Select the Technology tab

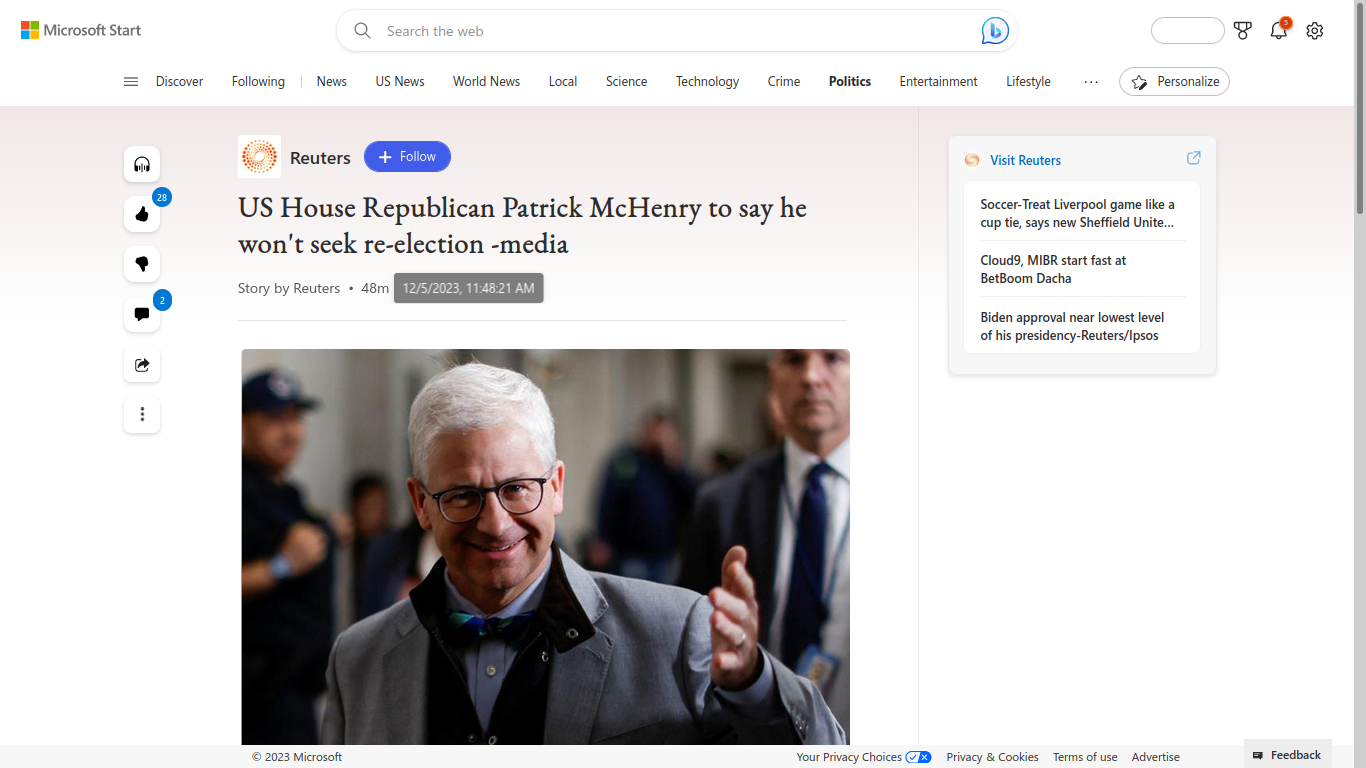click(x=707, y=82)
